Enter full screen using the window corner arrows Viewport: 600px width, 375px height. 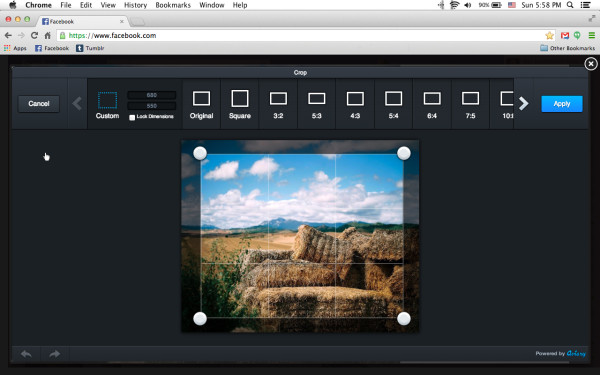(x=592, y=18)
